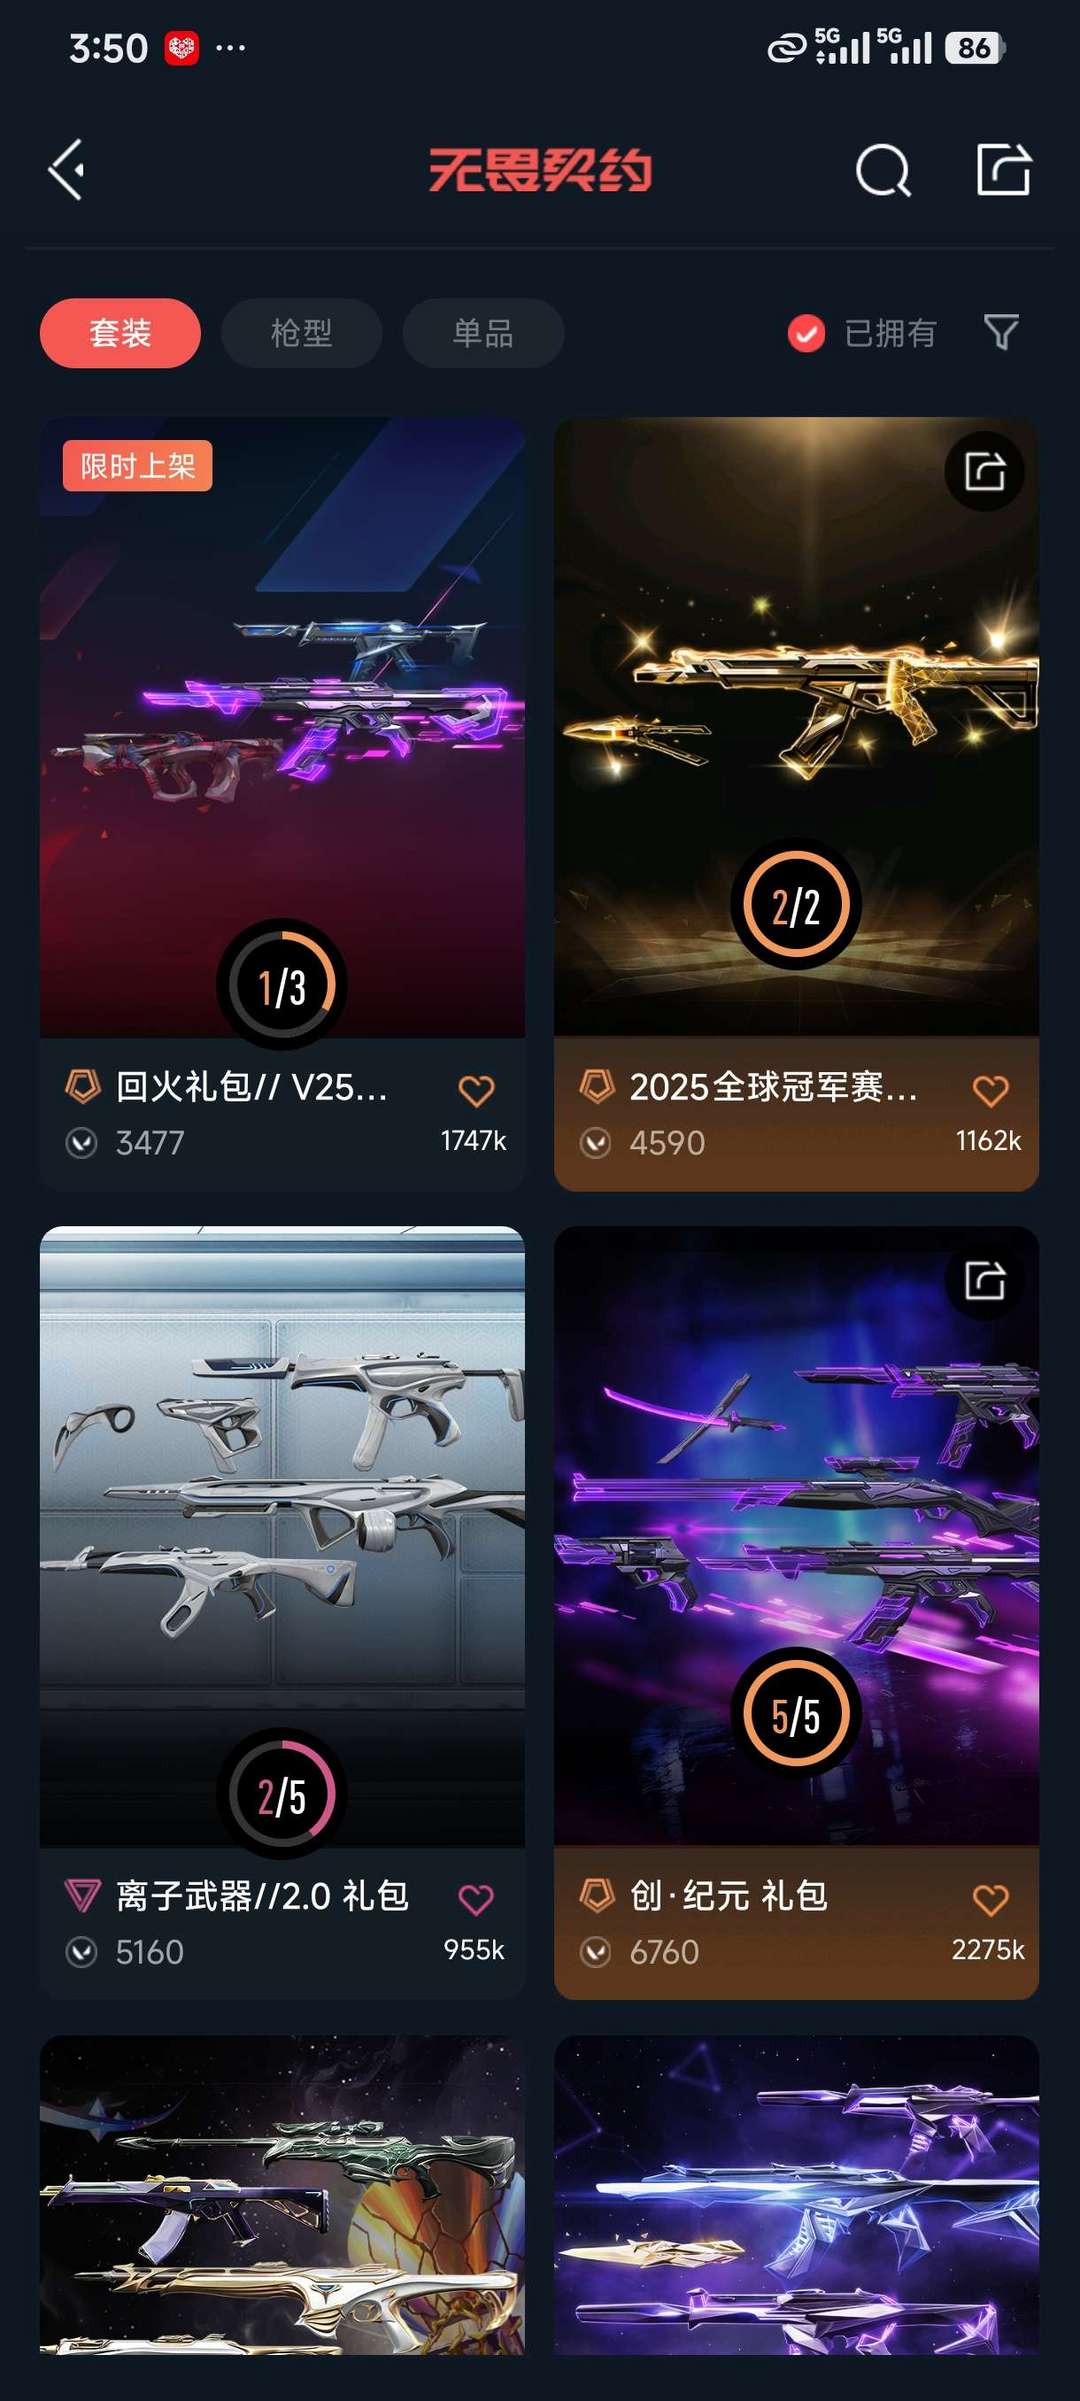This screenshot has height=2401, width=1080.
Task: Like the 2025全球冠军赛 bundle heart
Action: [x=990, y=1090]
